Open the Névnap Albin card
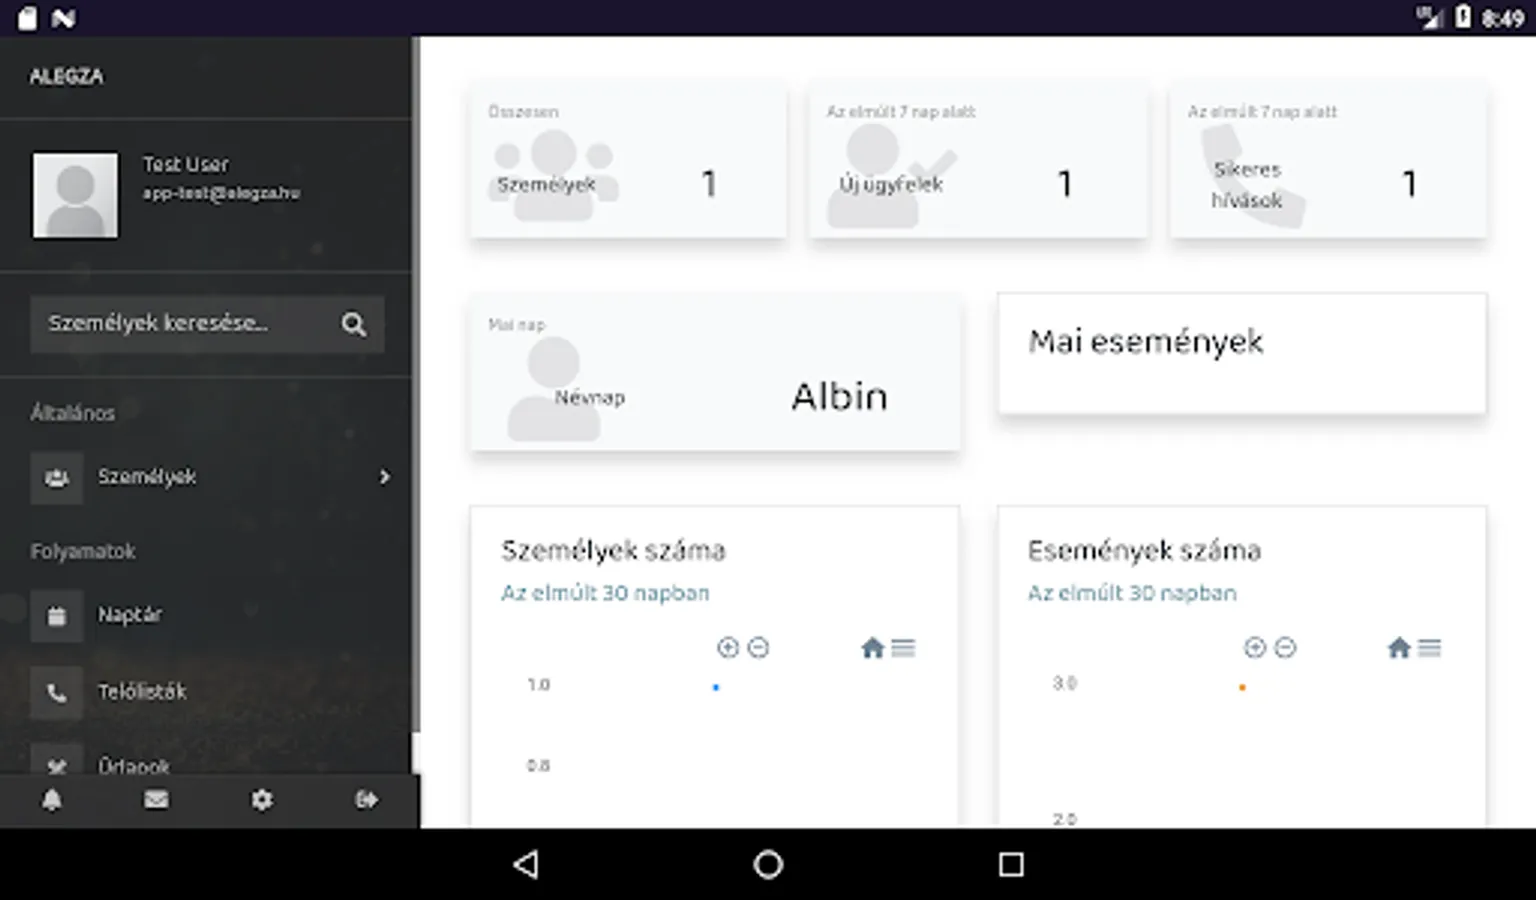Screen dimensions: 1536x900 point(715,373)
